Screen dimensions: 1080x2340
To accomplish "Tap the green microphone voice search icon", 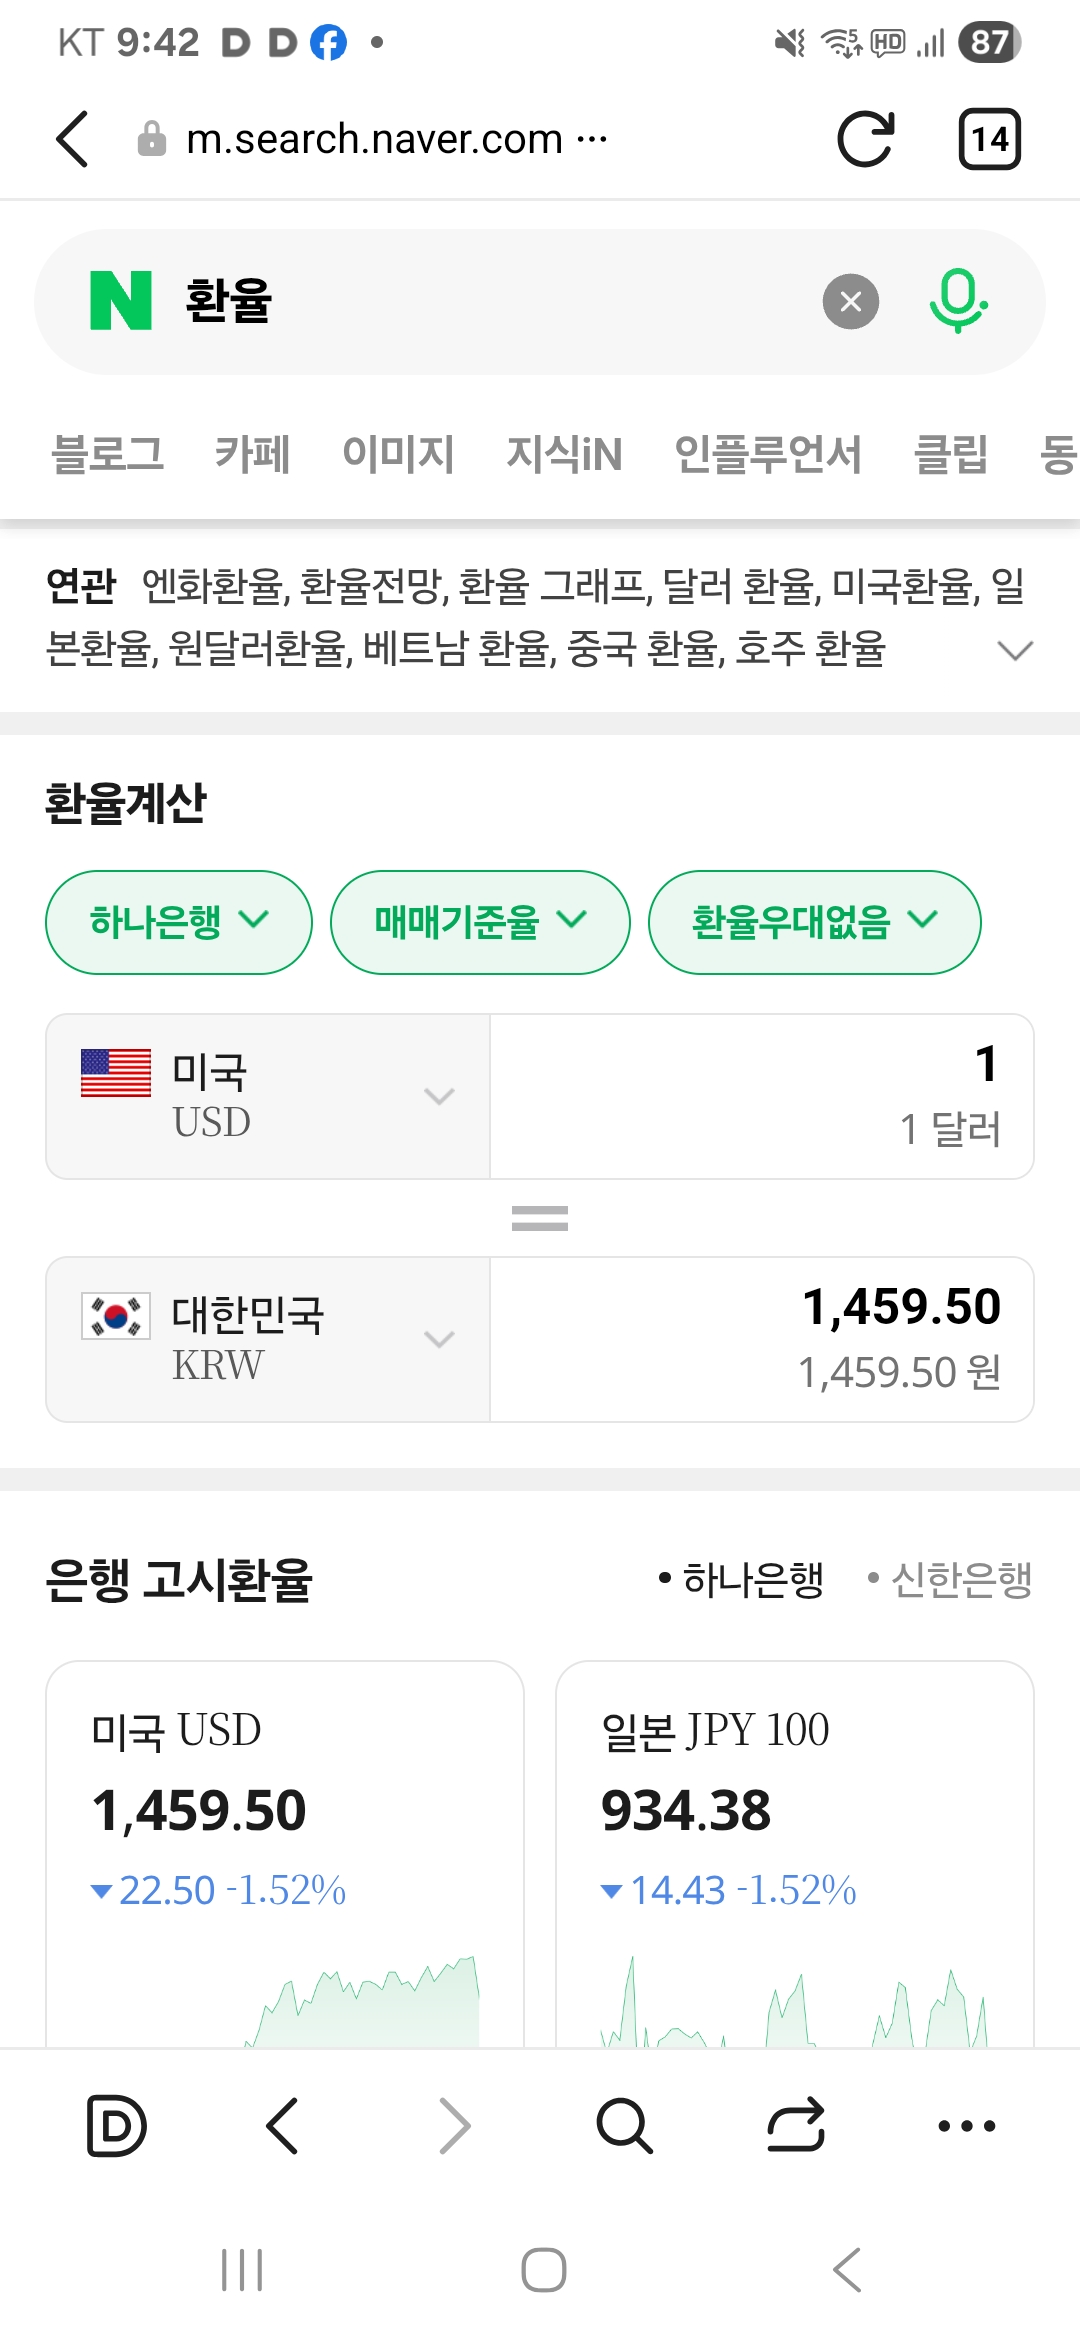I will click(958, 301).
